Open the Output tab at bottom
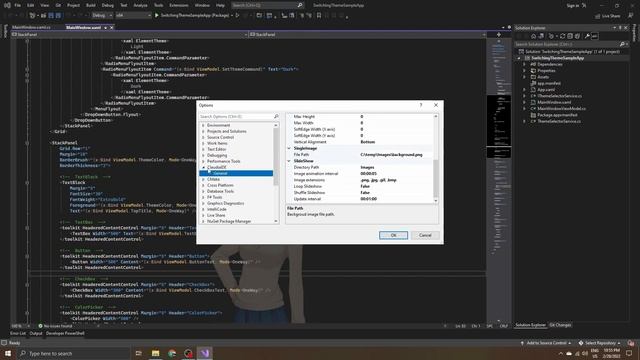This screenshot has width=640, height=360. click(36, 333)
